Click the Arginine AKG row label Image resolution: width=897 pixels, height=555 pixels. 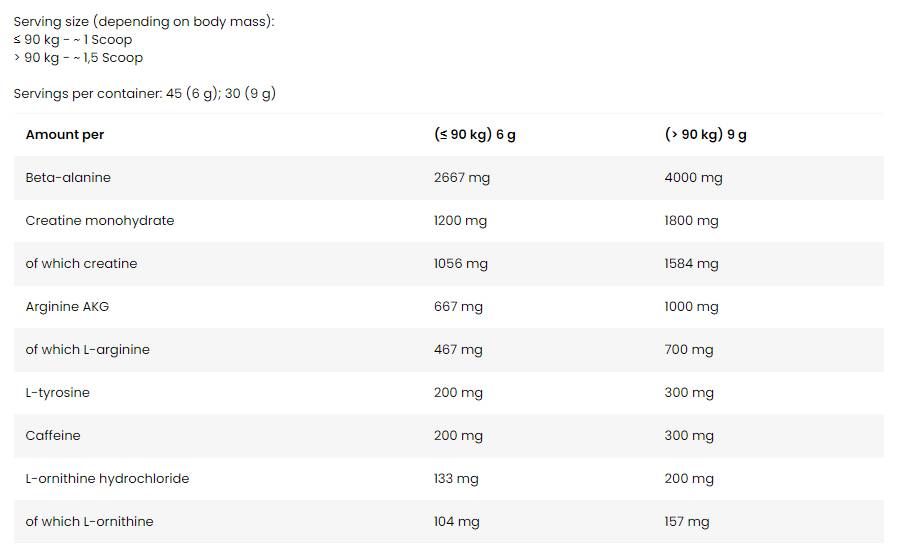tap(66, 307)
